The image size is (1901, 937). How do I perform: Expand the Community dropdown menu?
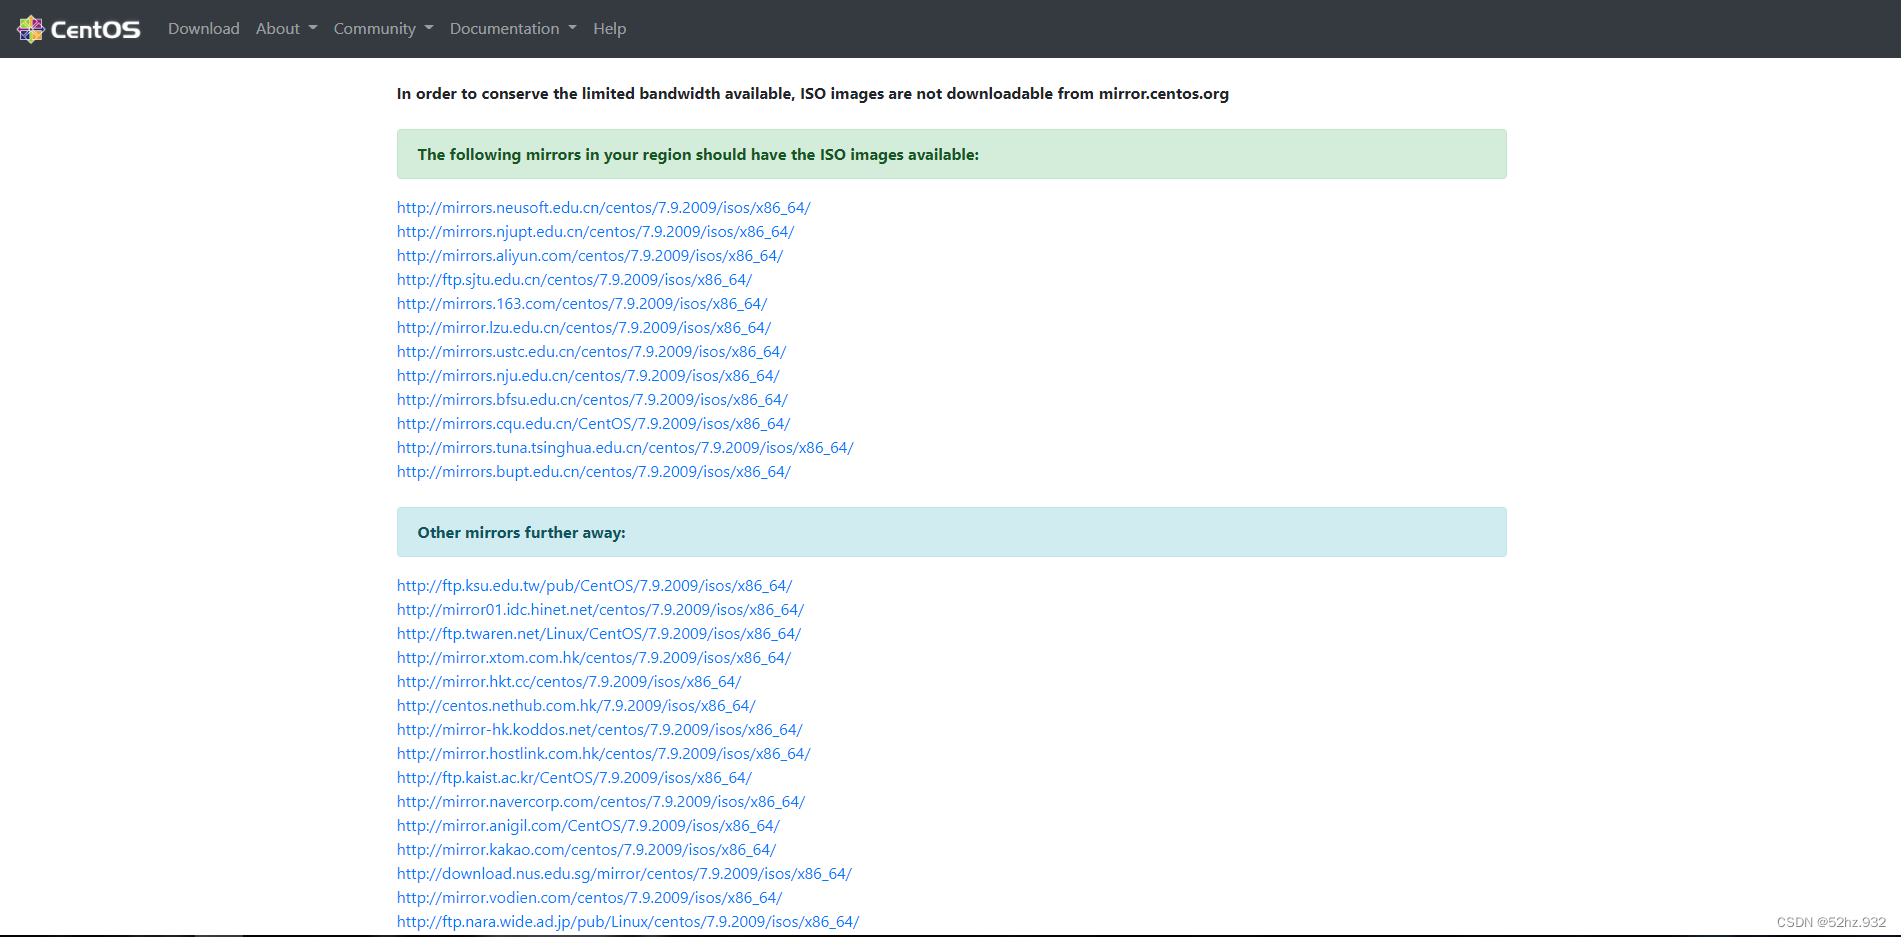[x=383, y=29]
